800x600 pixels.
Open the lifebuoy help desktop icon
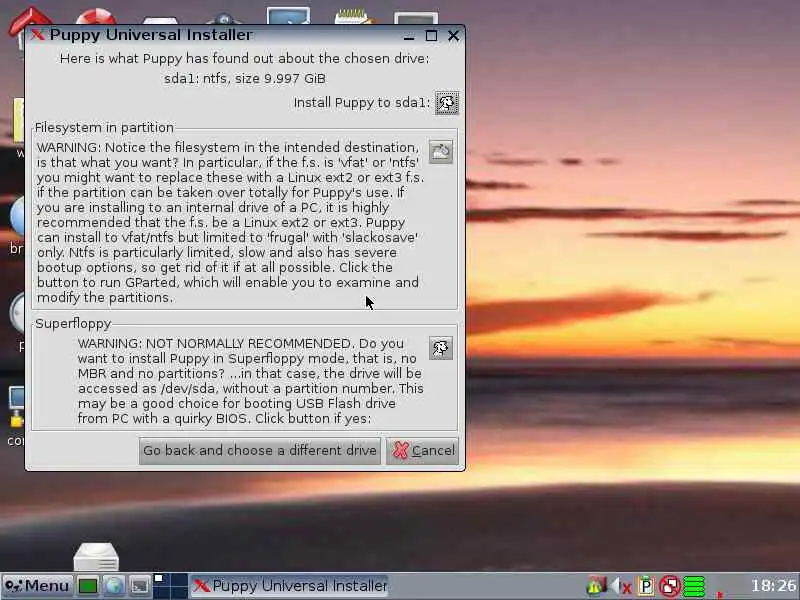[x=95, y=17]
